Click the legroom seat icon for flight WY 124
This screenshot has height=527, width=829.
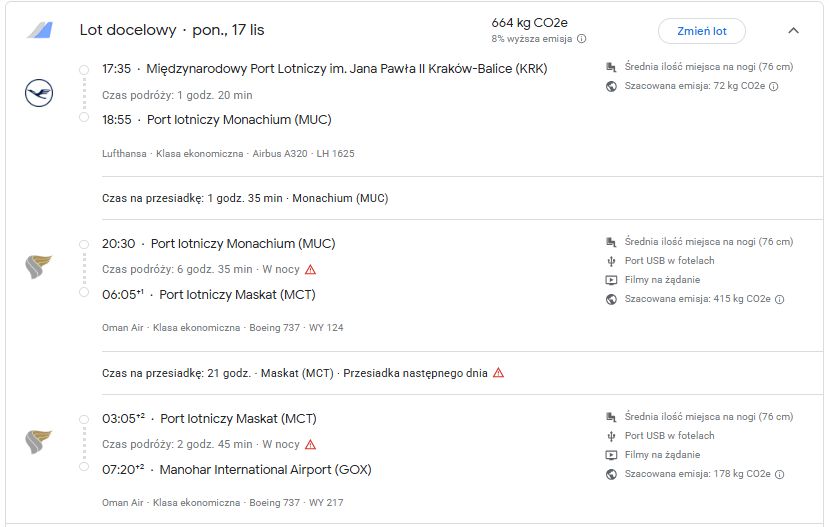(x=611, y=242)
